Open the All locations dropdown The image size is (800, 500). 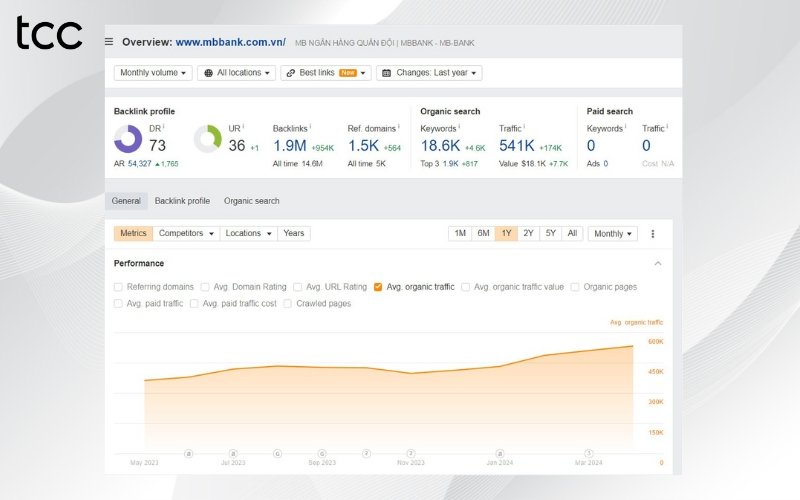pos(237,73)
